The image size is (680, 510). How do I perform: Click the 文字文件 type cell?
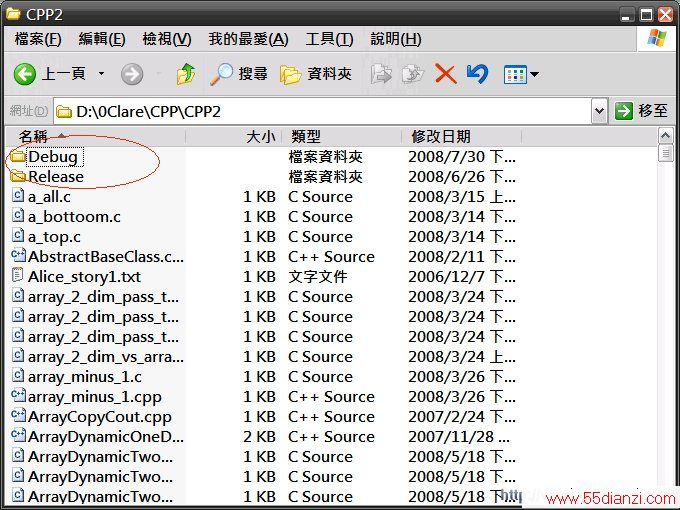[x=318, y=277]
